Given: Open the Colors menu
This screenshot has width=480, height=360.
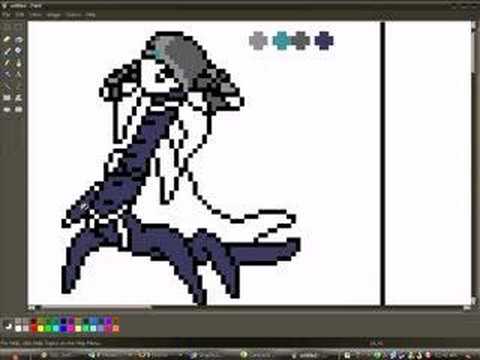Looking at the screenshot, I should [x=73, y=15].
